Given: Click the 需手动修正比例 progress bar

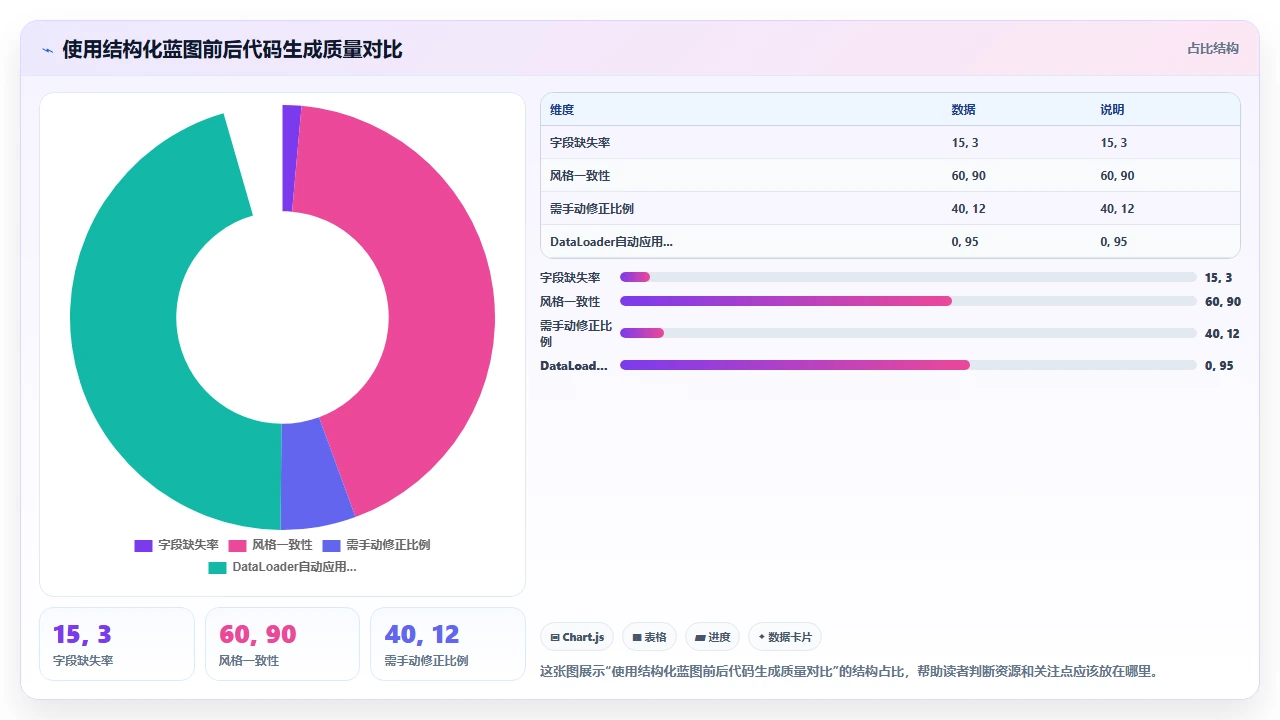Looking at the screenshot, I should pos(908,333).
